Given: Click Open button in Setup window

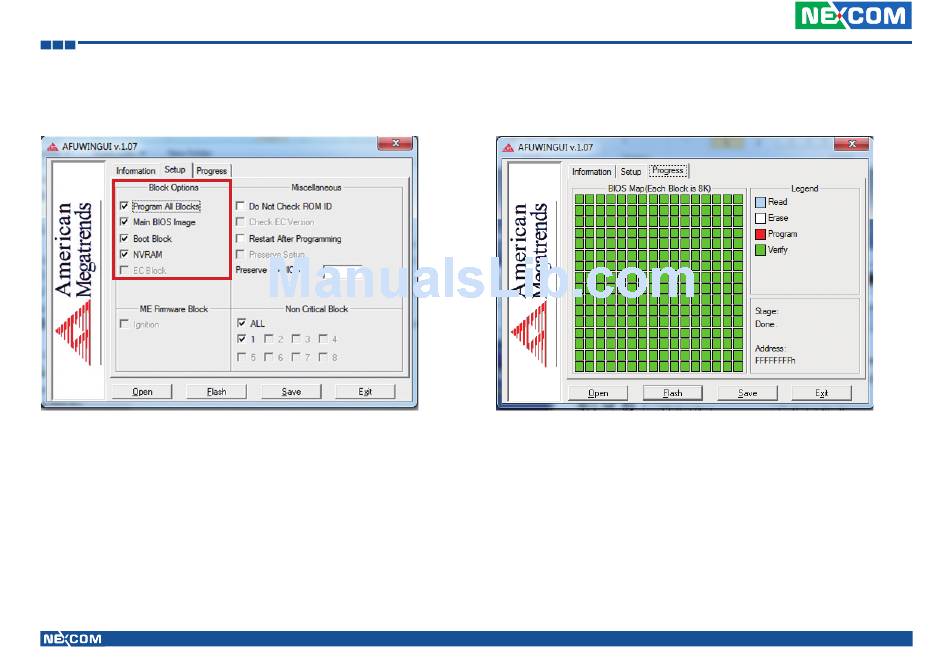Looking at the screenshot, I should pos(142,391).
